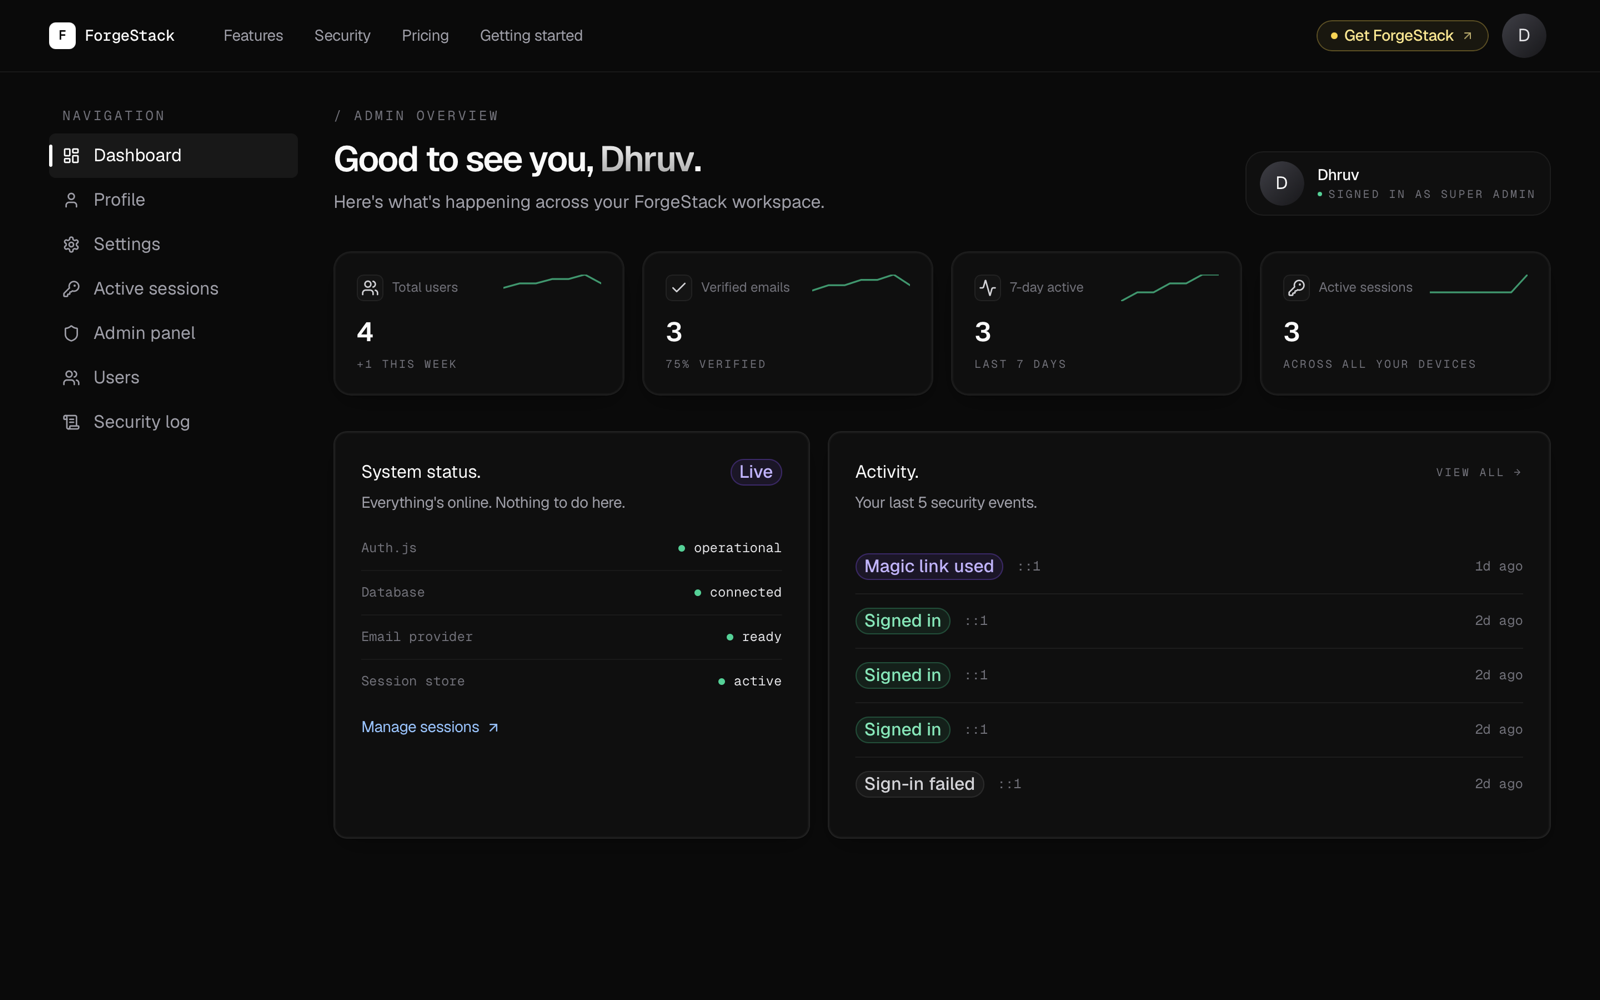Select Profile in the sidebar
This screenshot has height=1000, width=1600.
pyautogui.click(x=173, y=200)
